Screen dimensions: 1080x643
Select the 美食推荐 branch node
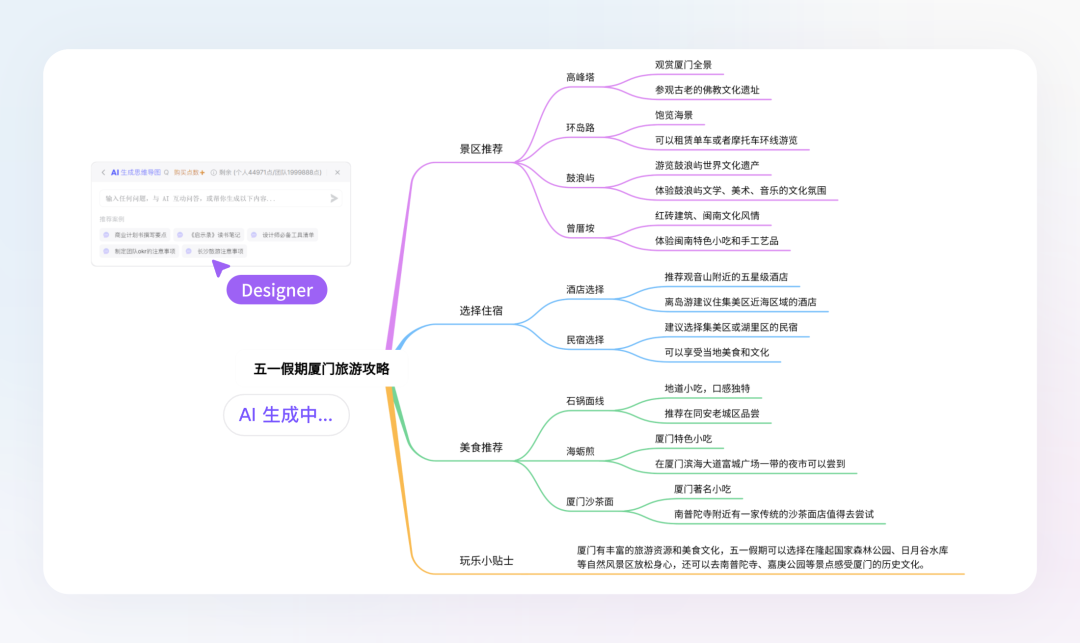click(481, 447)
